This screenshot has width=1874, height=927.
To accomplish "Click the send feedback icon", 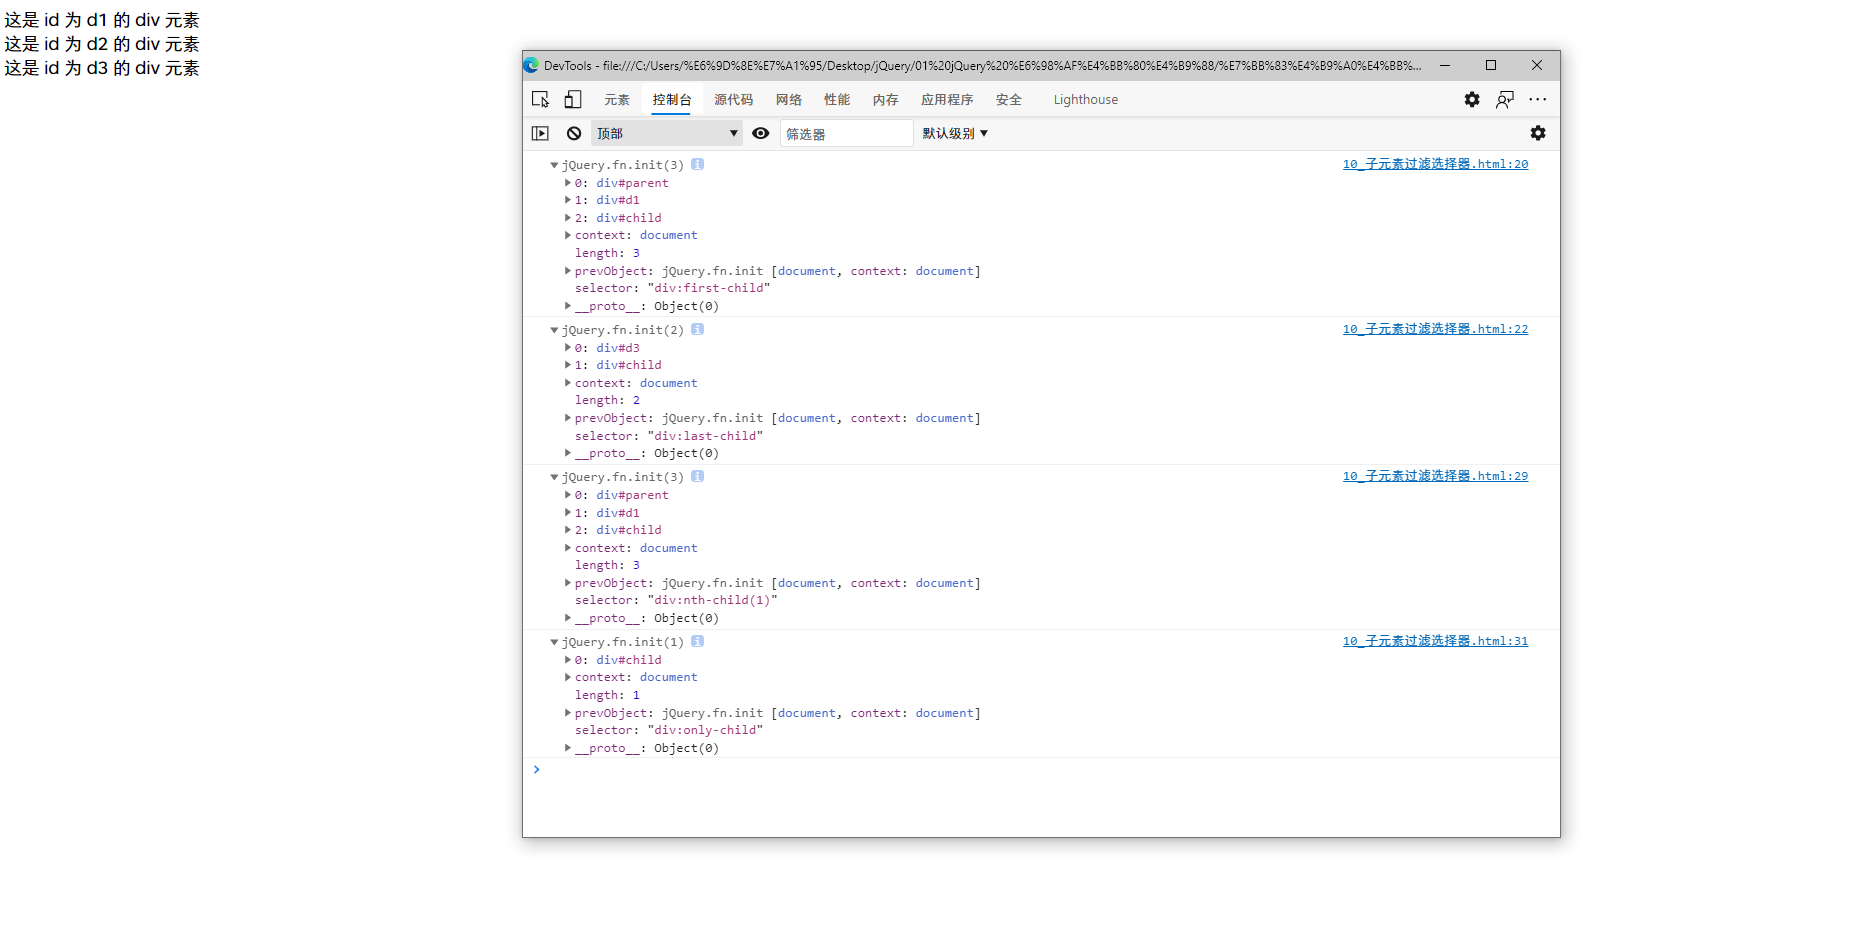I will click(1505, 99).
